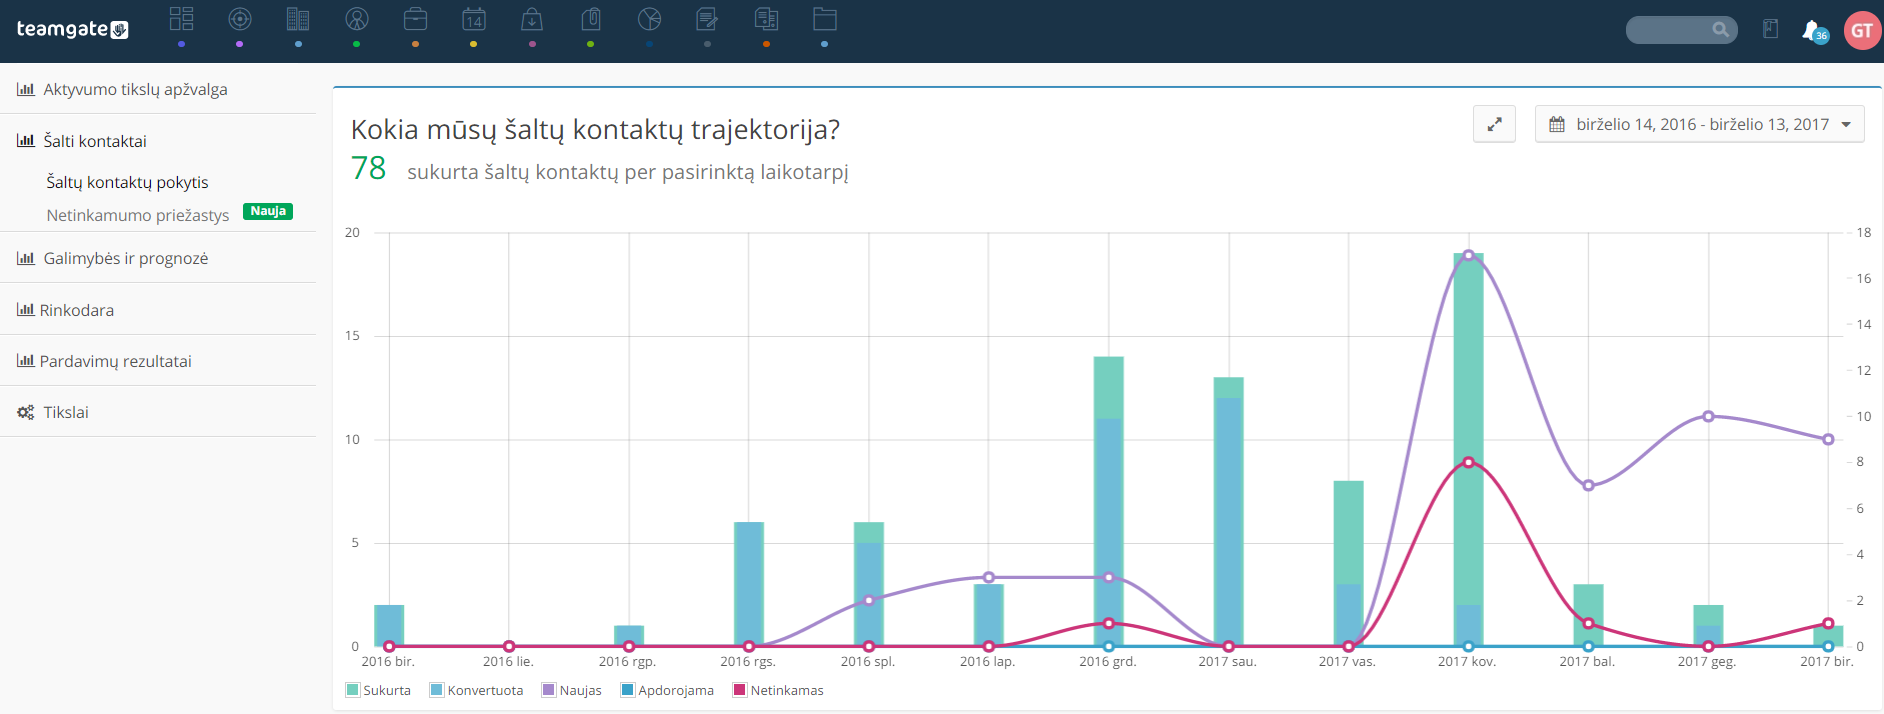Toggle the Konvertuota series in legend
The height and width of the screenshot is (714, 1884).
[x=476, y=690]
